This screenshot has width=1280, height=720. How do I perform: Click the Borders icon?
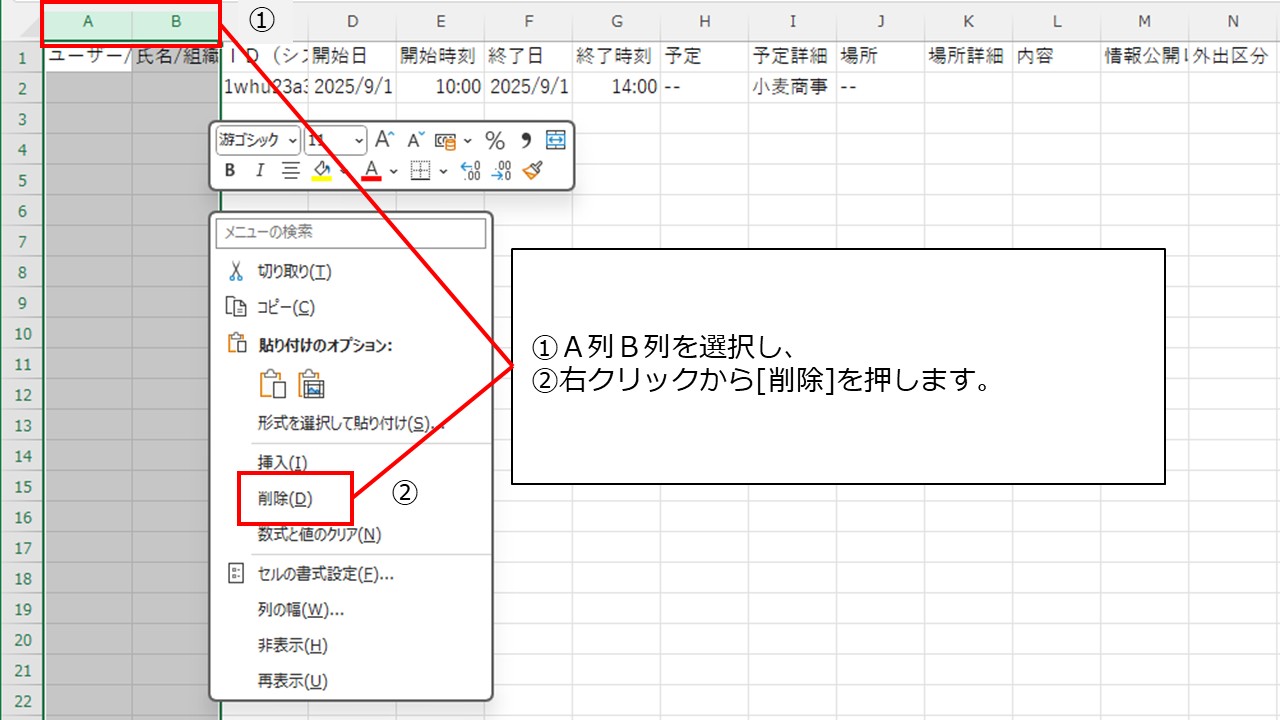[420, 171]
